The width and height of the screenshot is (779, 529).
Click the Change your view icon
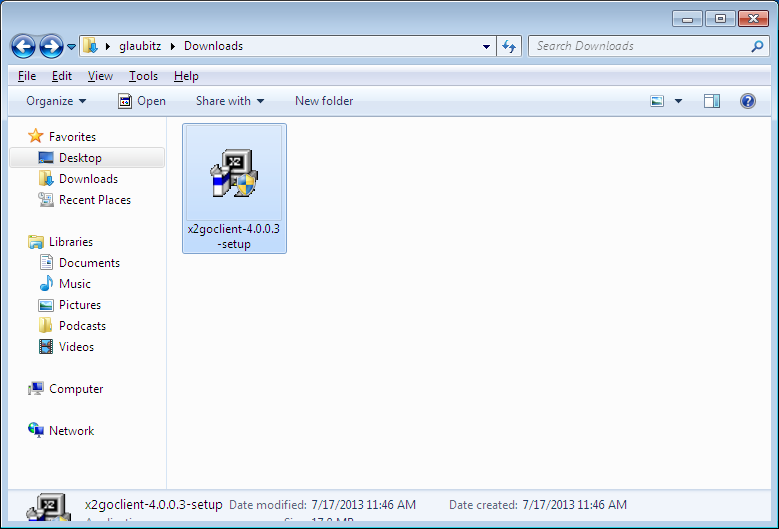[657, 101]
